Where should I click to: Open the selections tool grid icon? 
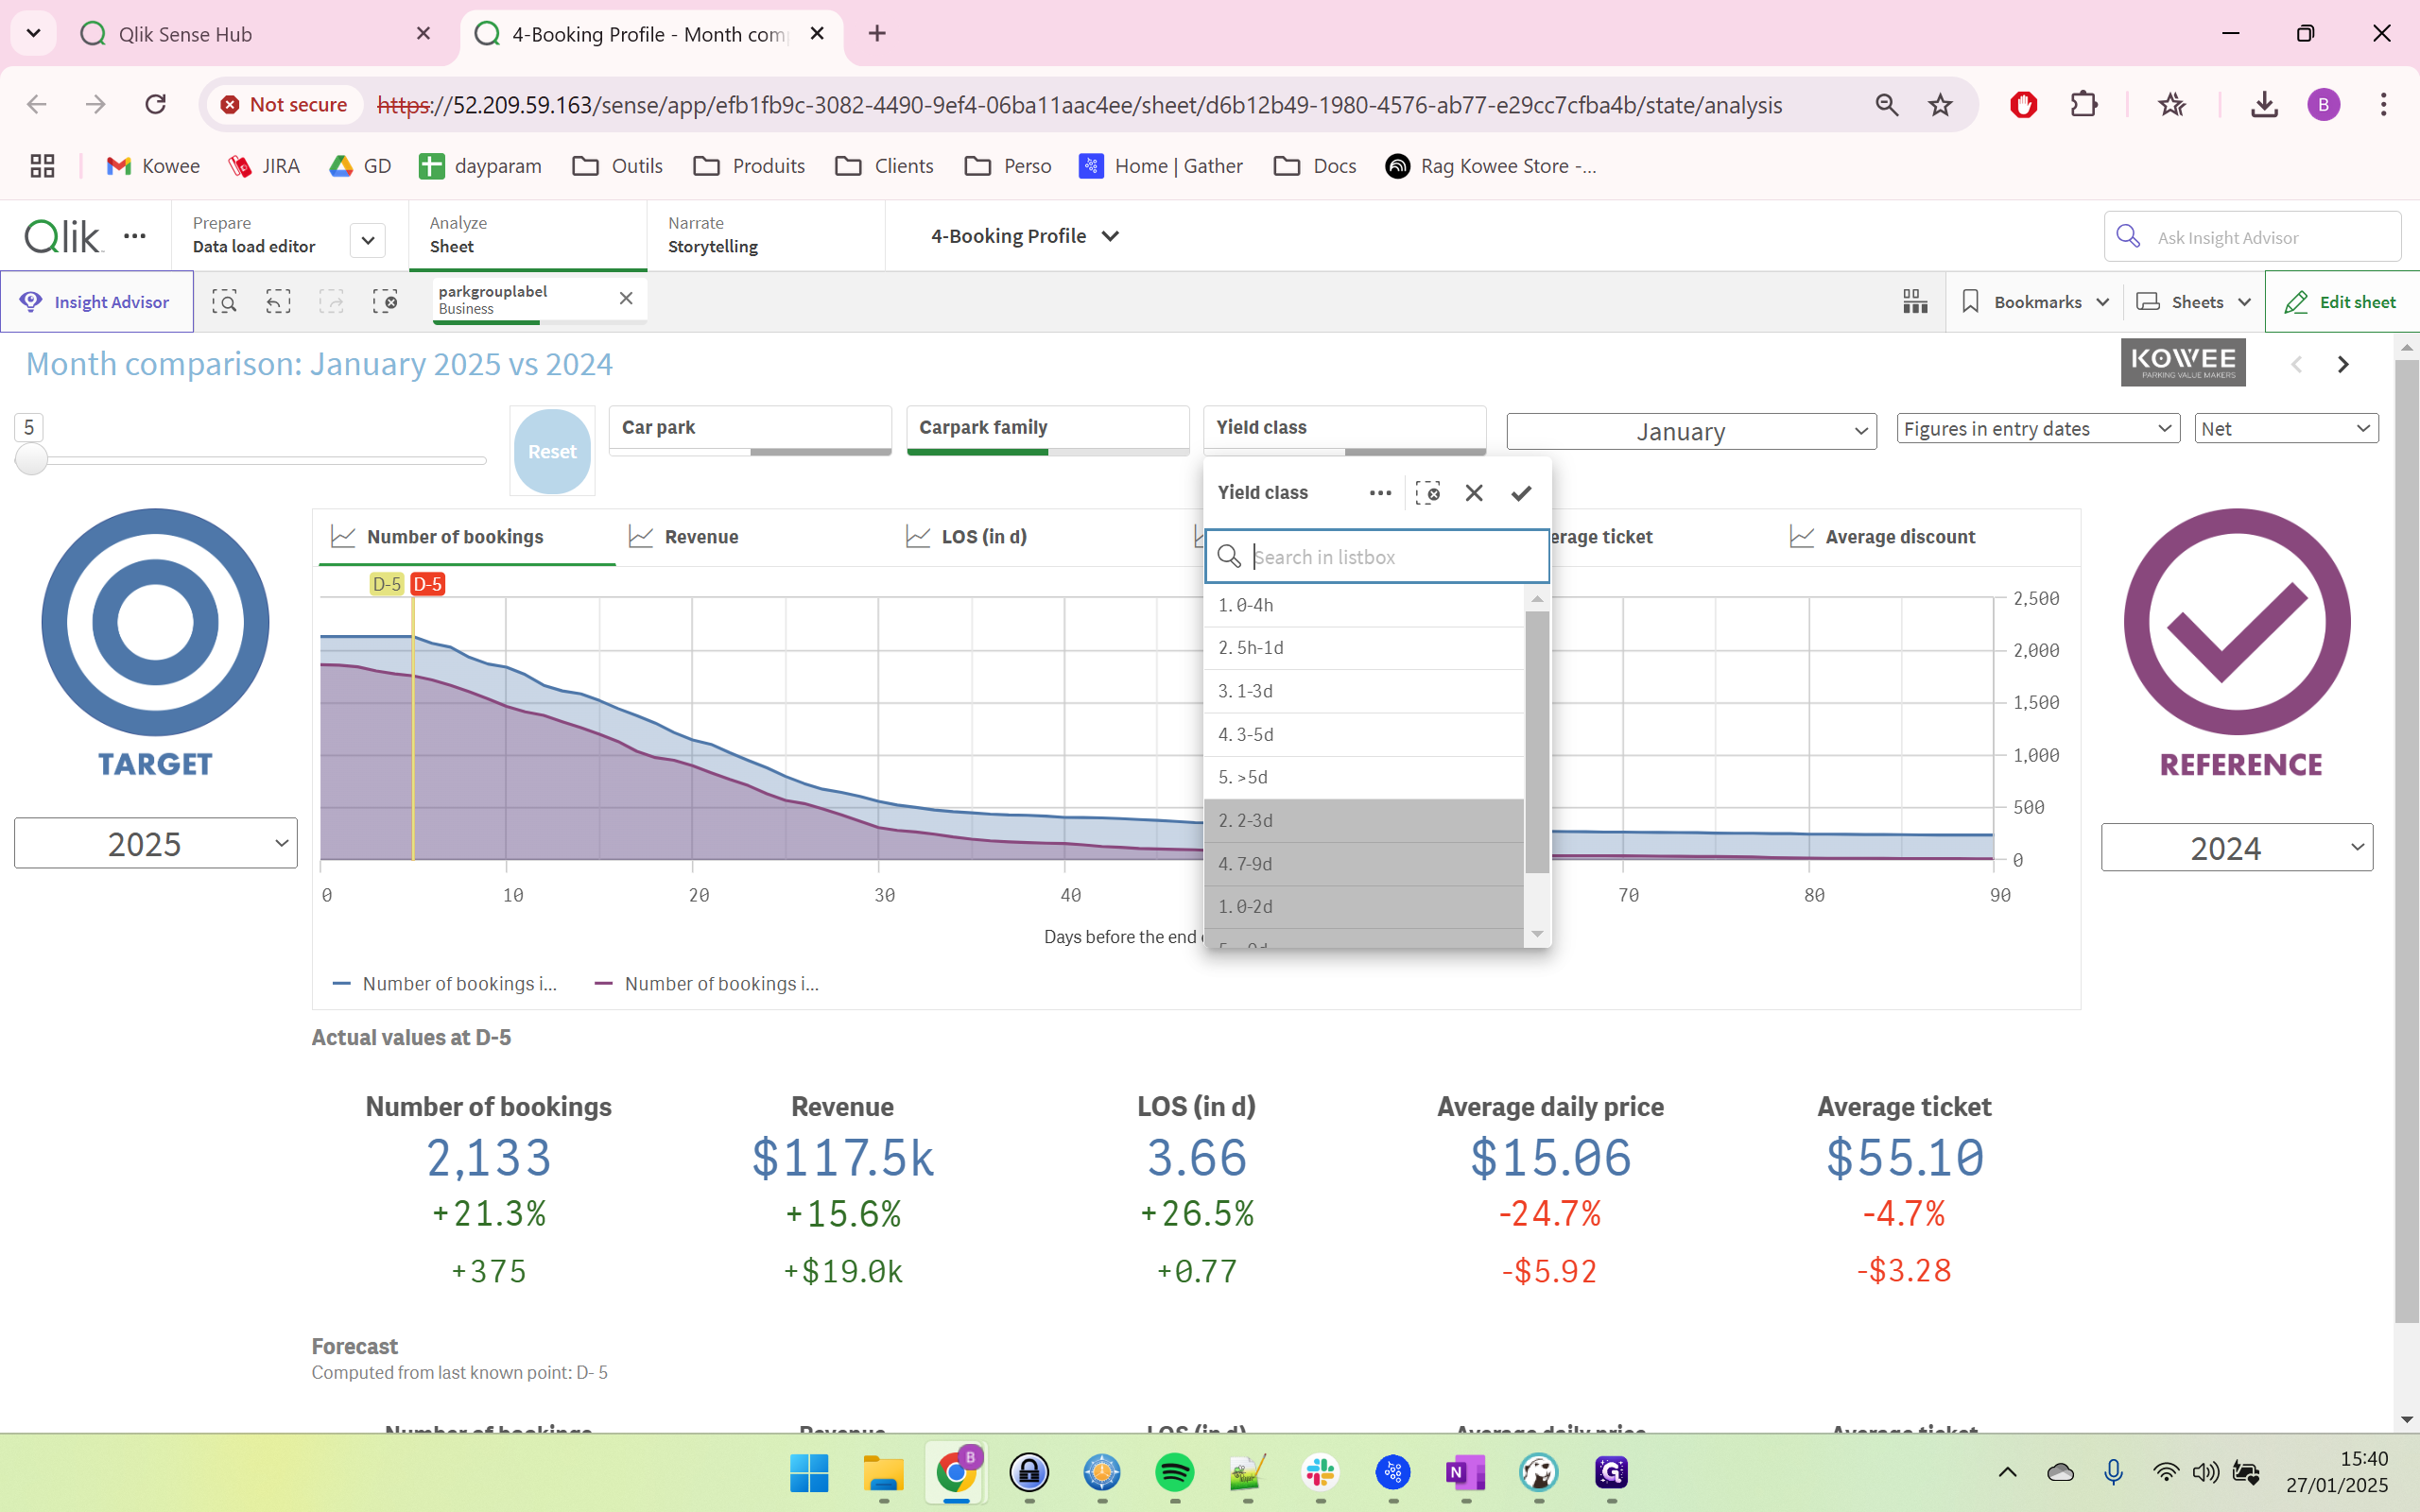(1915, 301)
